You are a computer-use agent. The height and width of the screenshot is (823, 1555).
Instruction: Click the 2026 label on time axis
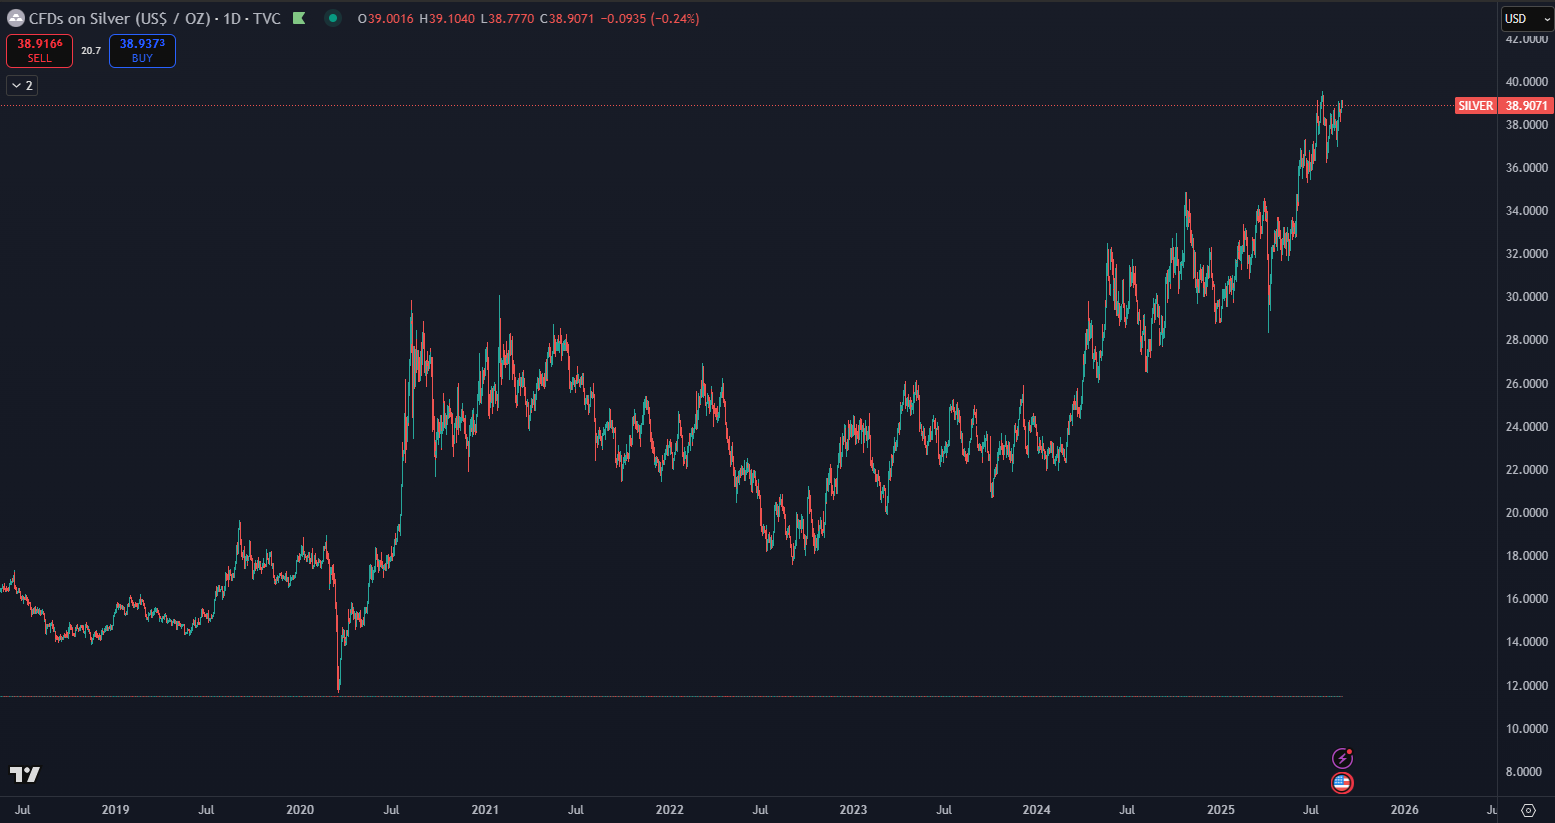[1404, 810]
